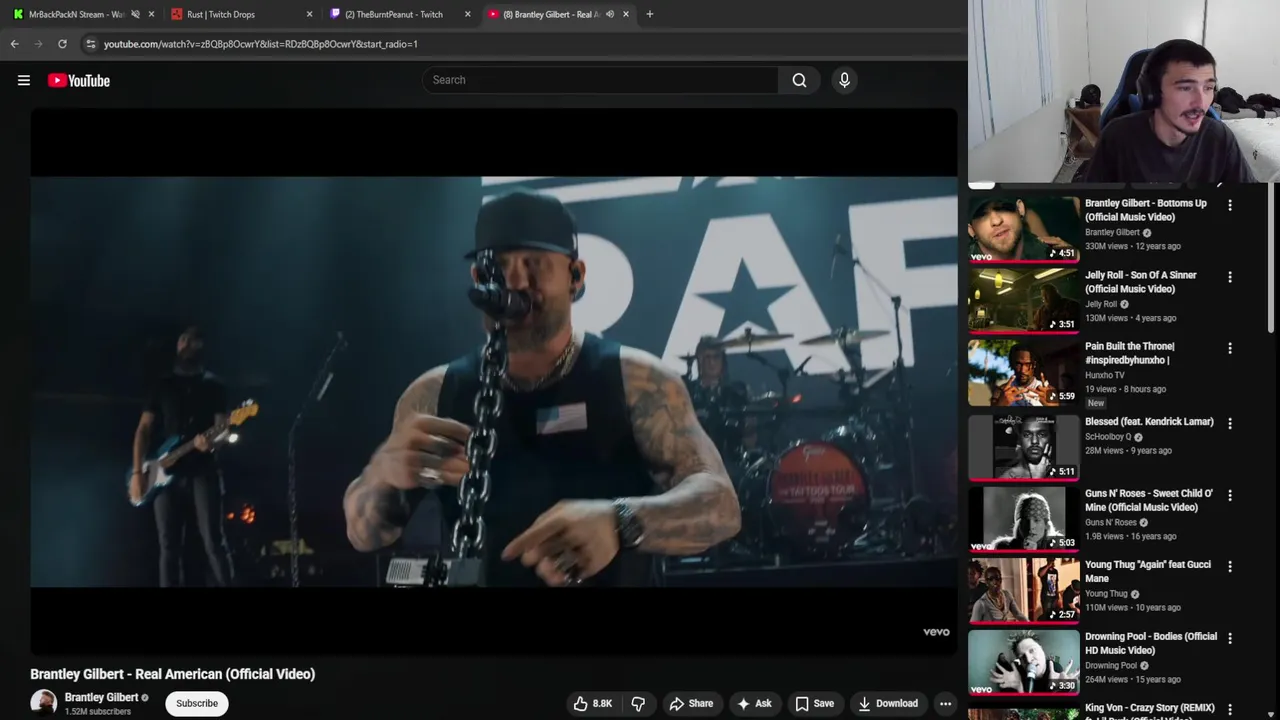Image resolution: width=1280 pixels, height=720 pixels.
Task: Start voice search with the microphone
Action: (x=844, y=80)
